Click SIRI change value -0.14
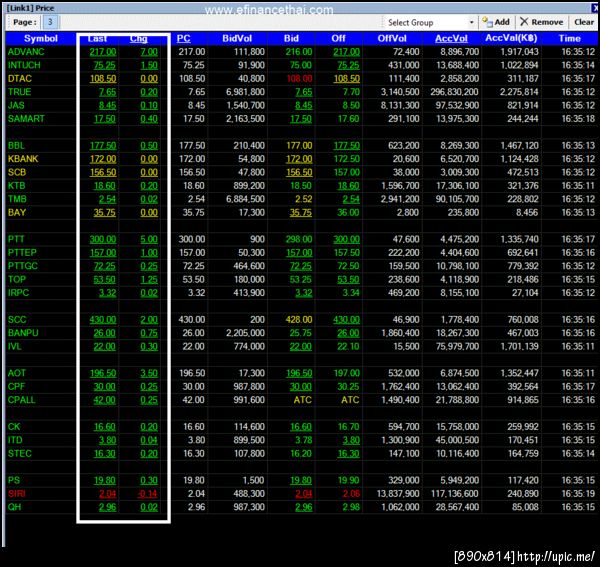 [148, 494]
